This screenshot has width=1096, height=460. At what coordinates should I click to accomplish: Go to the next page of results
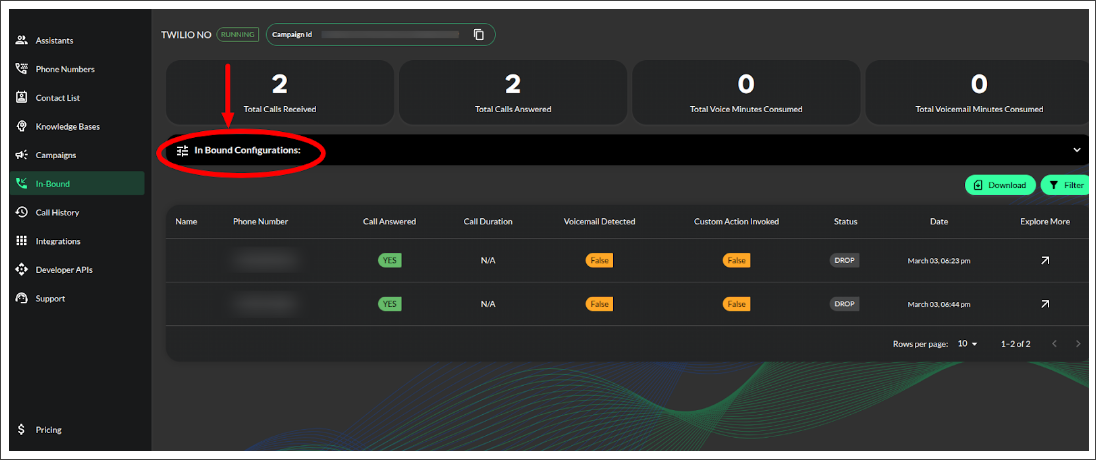tap(1078, 344)
